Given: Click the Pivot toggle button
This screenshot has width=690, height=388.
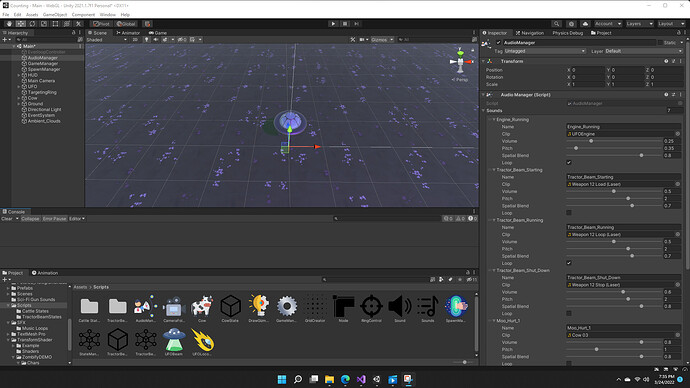Looking at the screenshot, I should point(101,24).
